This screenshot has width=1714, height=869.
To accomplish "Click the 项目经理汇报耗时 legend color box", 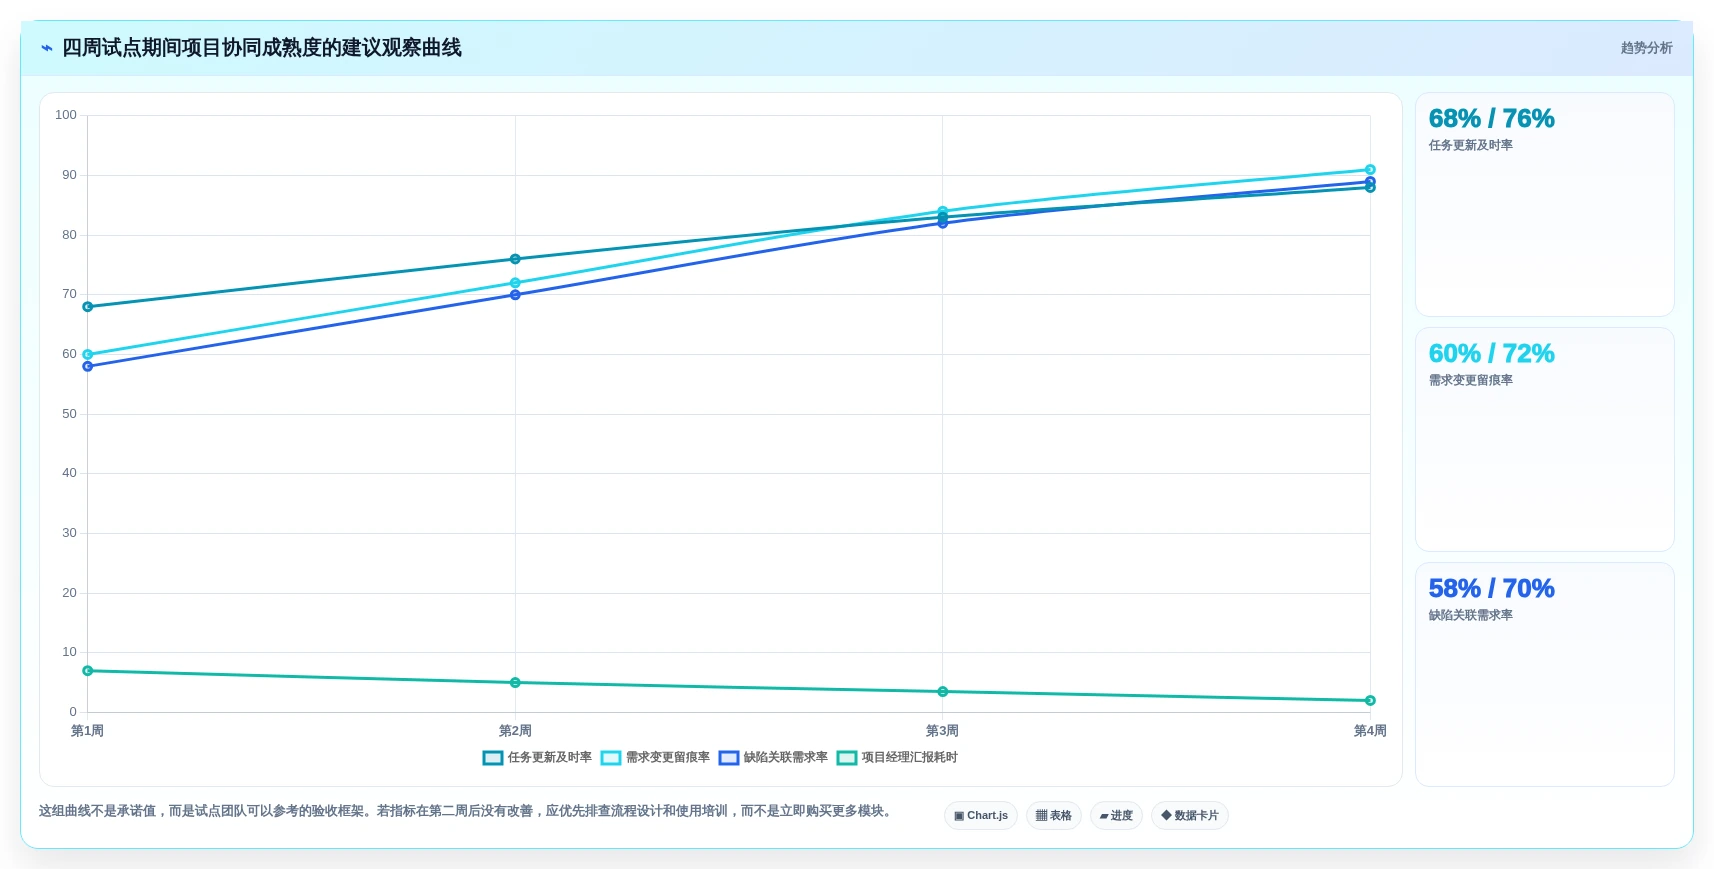I will point(847,758).
